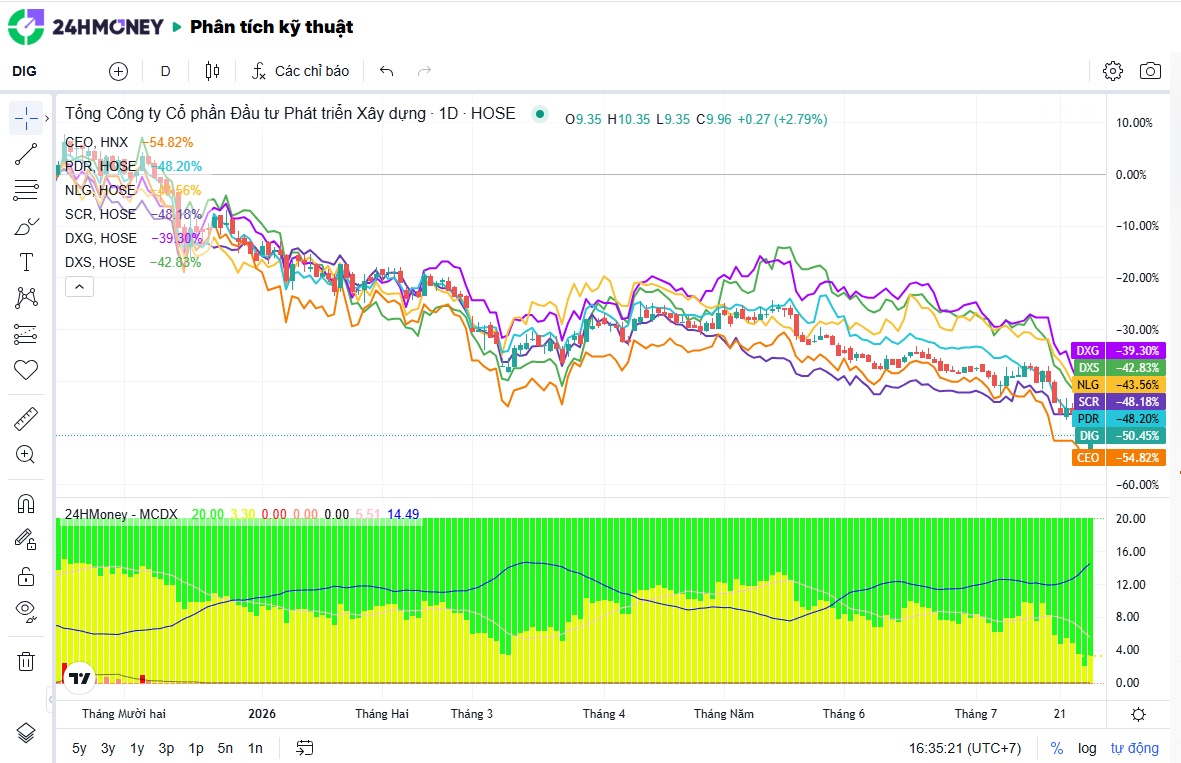
Task: Open the go to date calendar icon
Action: pos(304,748)
